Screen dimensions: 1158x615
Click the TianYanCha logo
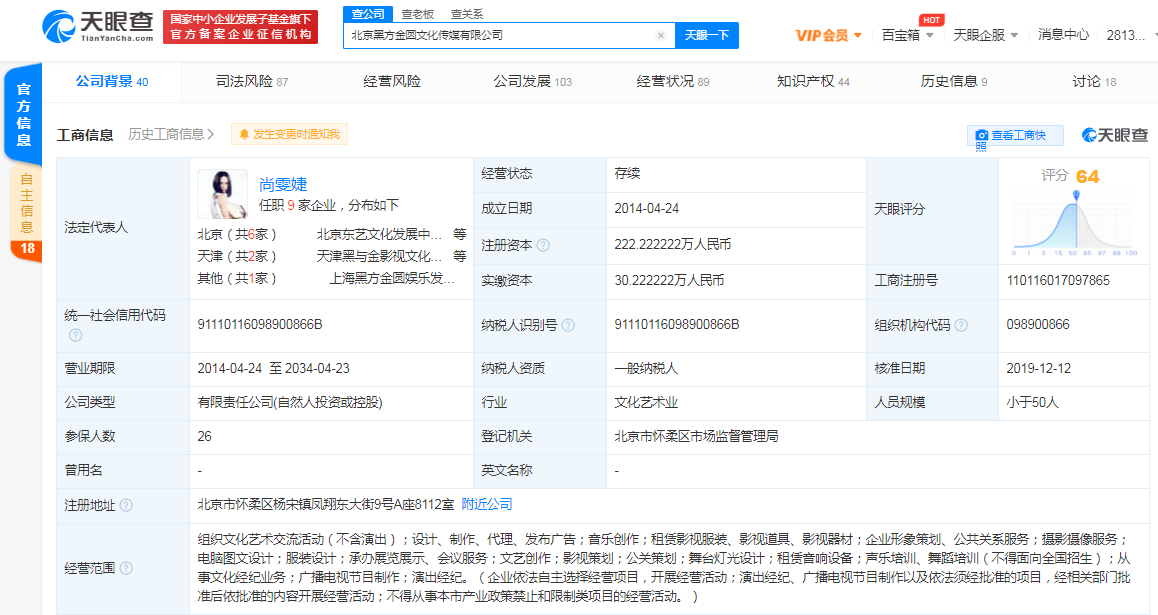97,27
